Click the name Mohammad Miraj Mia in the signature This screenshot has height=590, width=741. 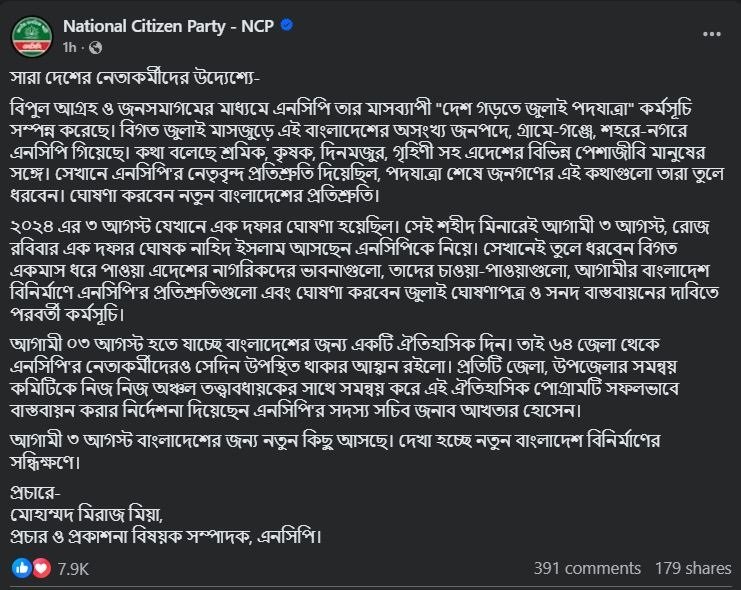tap(86, 514)
